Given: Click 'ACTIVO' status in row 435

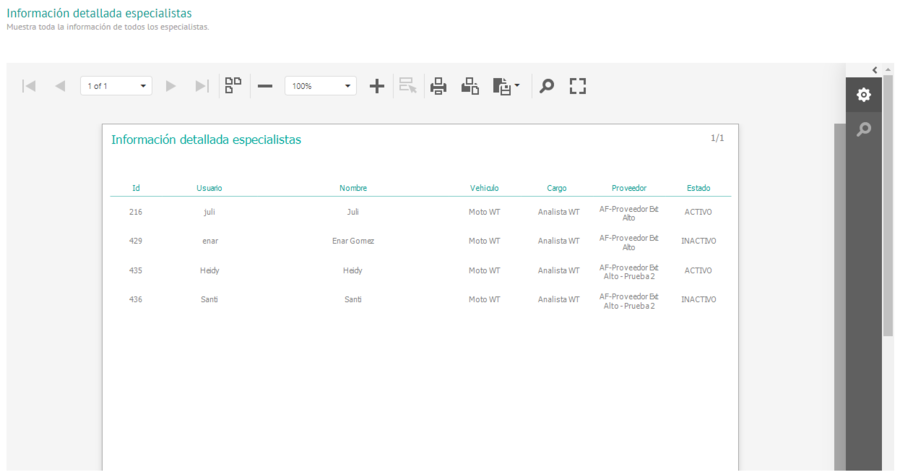Looking at the screenshot, I should [698, 270].
